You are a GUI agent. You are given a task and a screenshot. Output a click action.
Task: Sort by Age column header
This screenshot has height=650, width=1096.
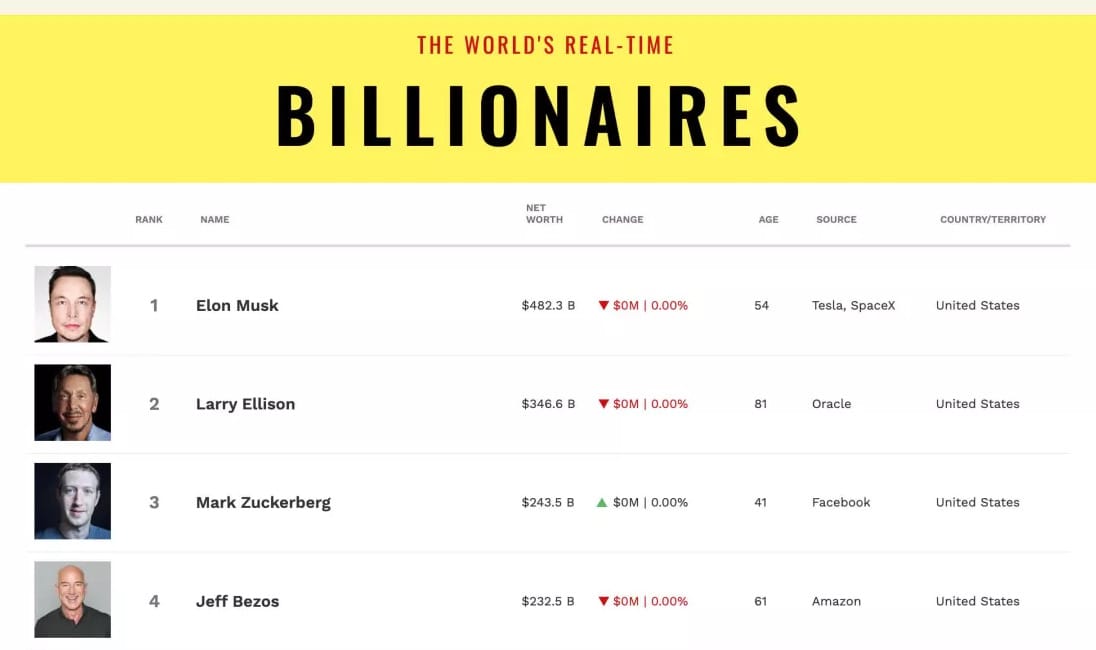coord(768,219)
